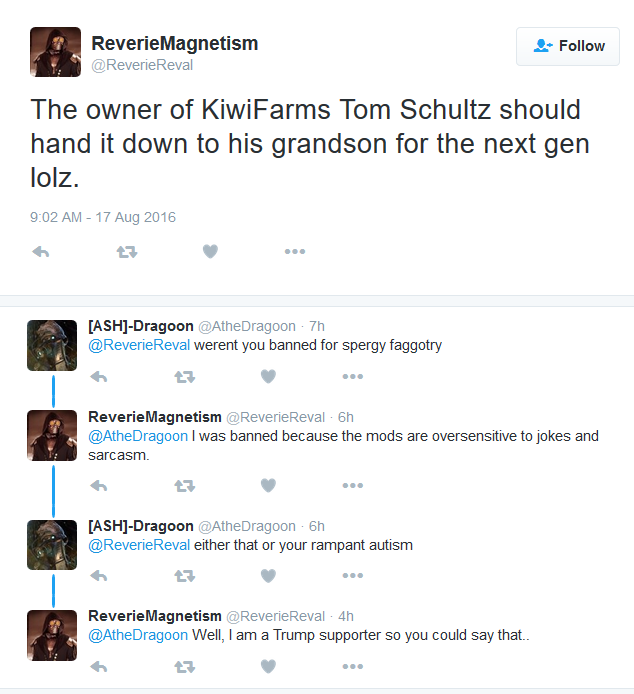Open the 9:02 AM - 17 Aug 2016 timestamp
The image size is (634, 694).
coord(103,217)
